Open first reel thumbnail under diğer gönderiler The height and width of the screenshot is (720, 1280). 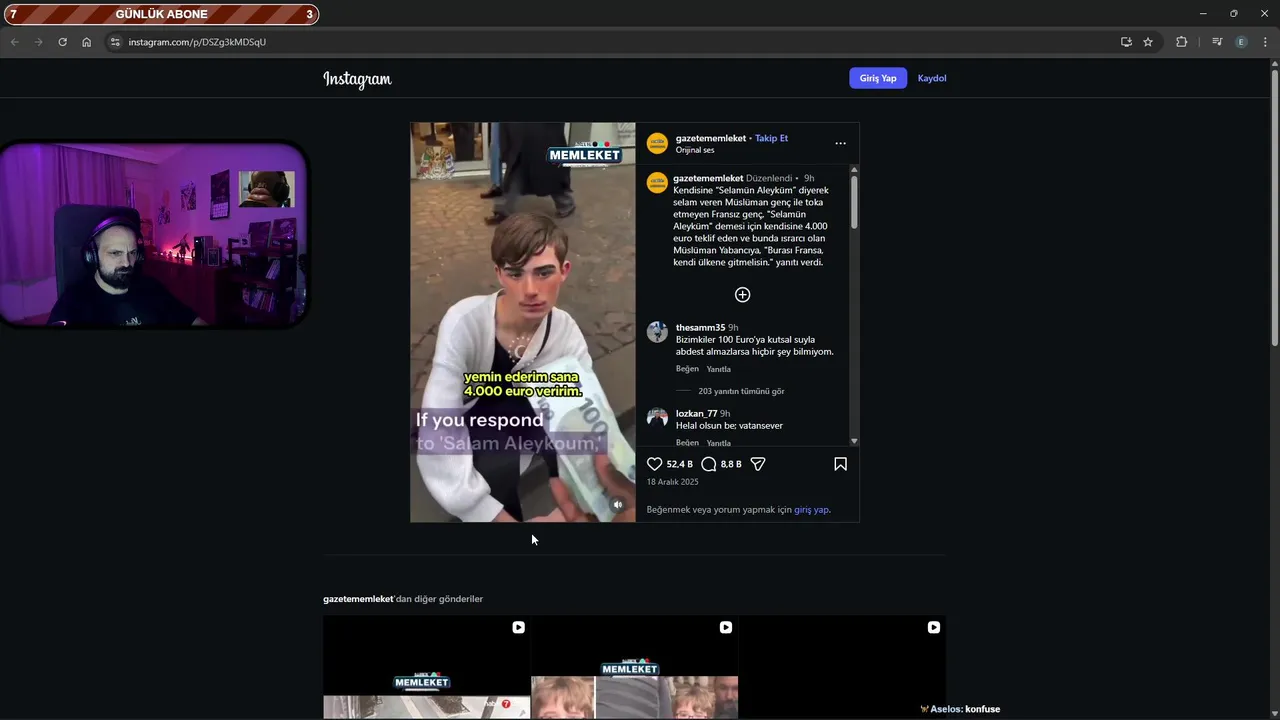coord(427,667)
